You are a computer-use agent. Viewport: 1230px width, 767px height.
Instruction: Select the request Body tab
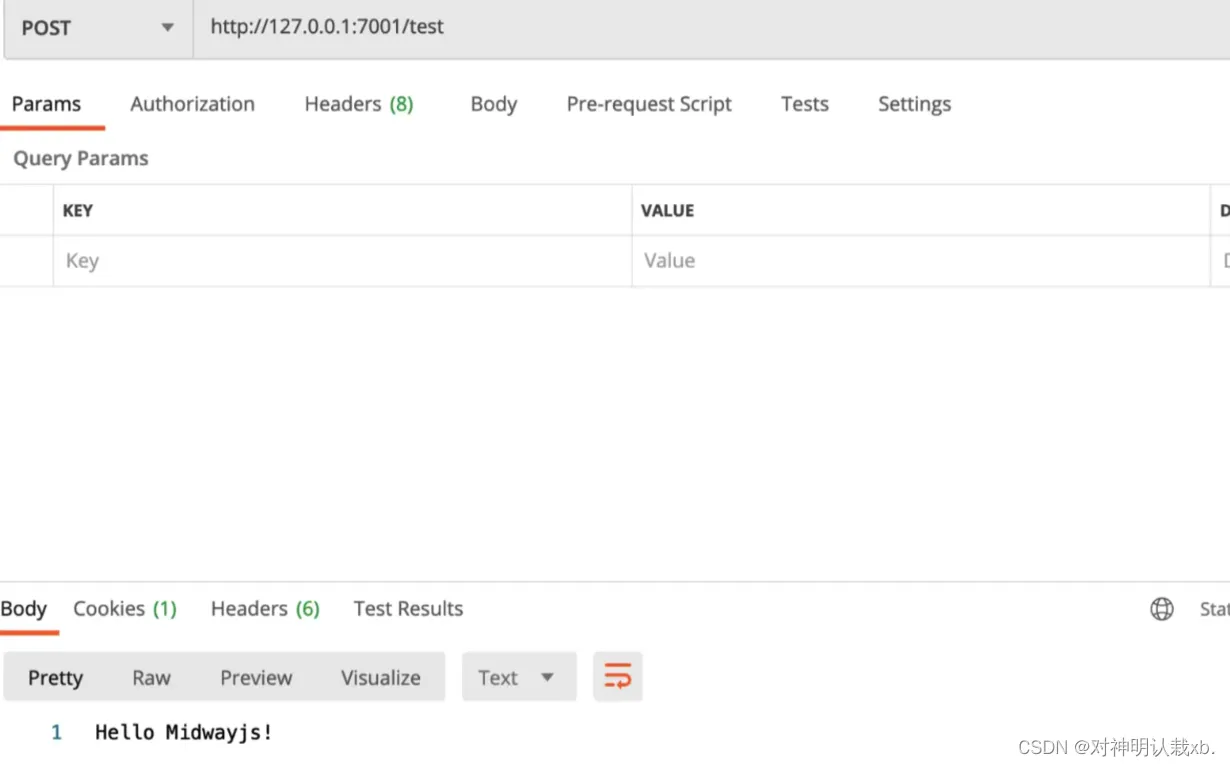(494, 104)
